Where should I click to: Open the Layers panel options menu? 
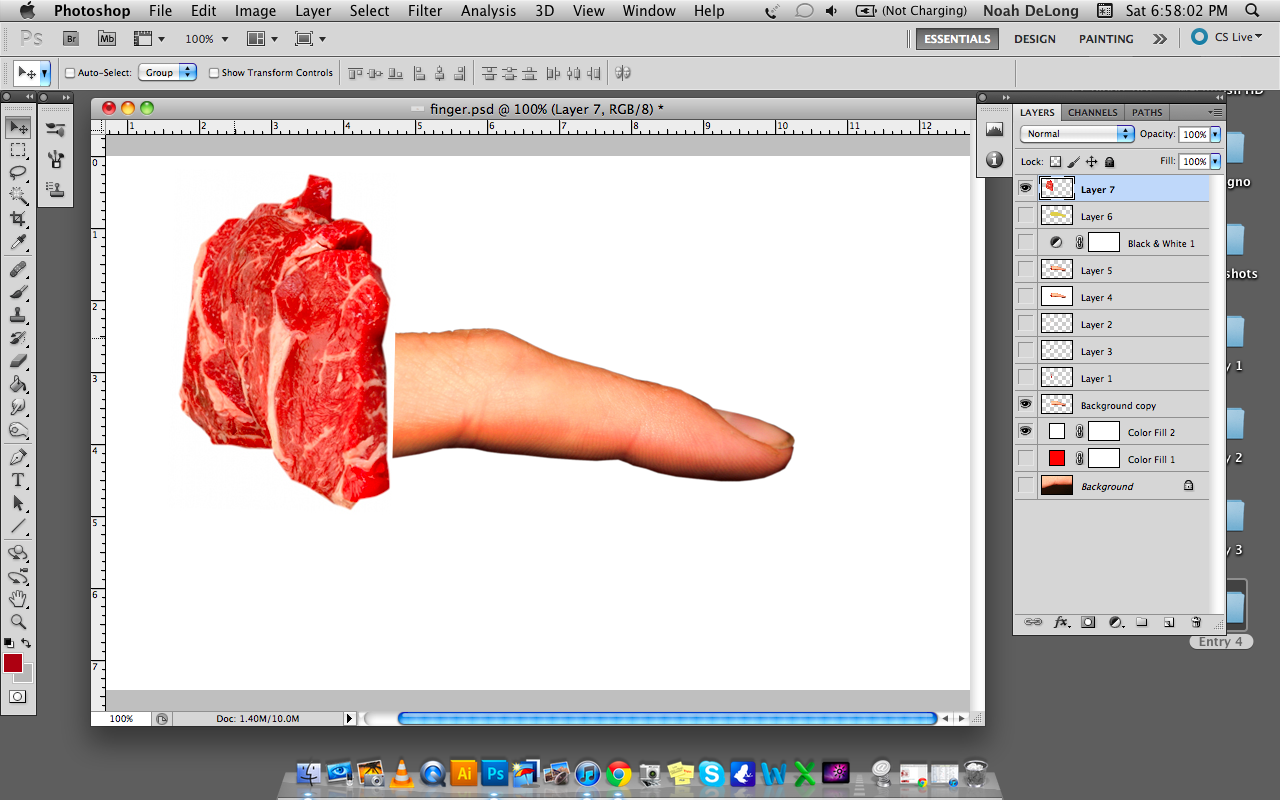(1215, 112)
